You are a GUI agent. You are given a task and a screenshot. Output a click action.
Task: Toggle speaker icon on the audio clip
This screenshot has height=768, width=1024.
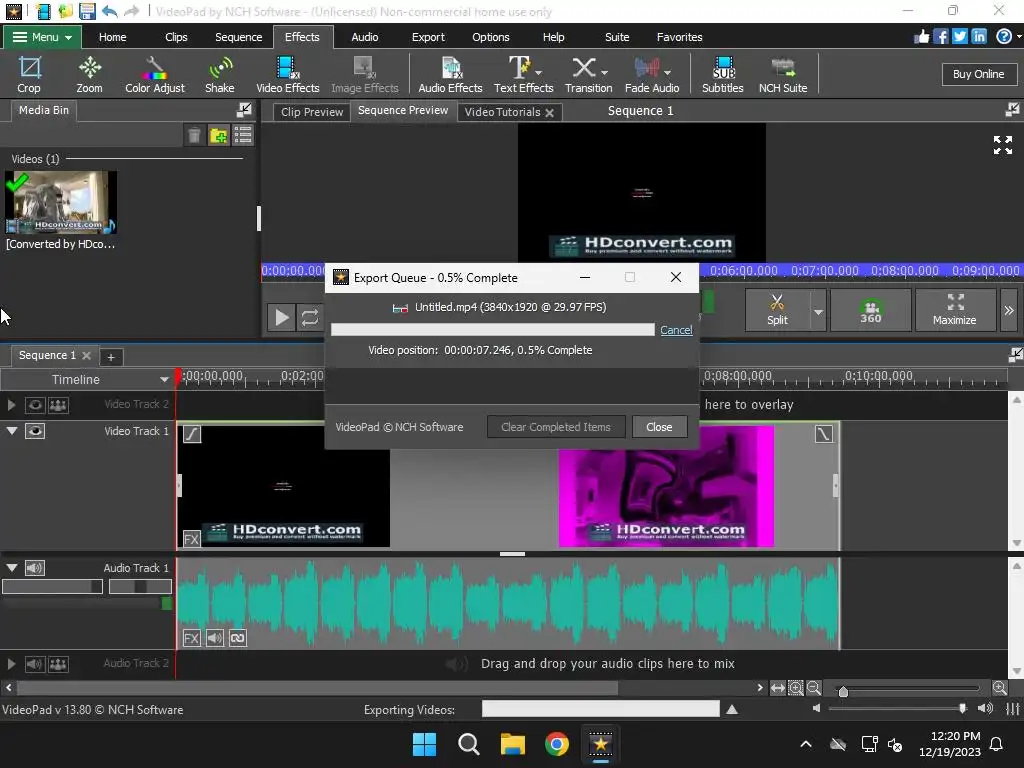215,638
